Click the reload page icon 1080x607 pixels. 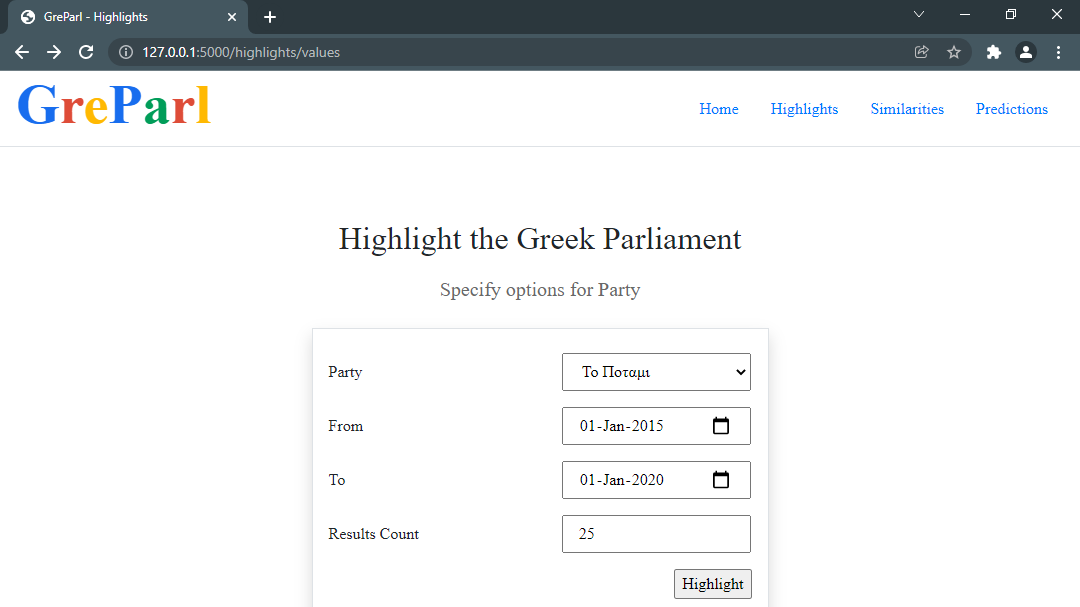[x=86, y=52]
